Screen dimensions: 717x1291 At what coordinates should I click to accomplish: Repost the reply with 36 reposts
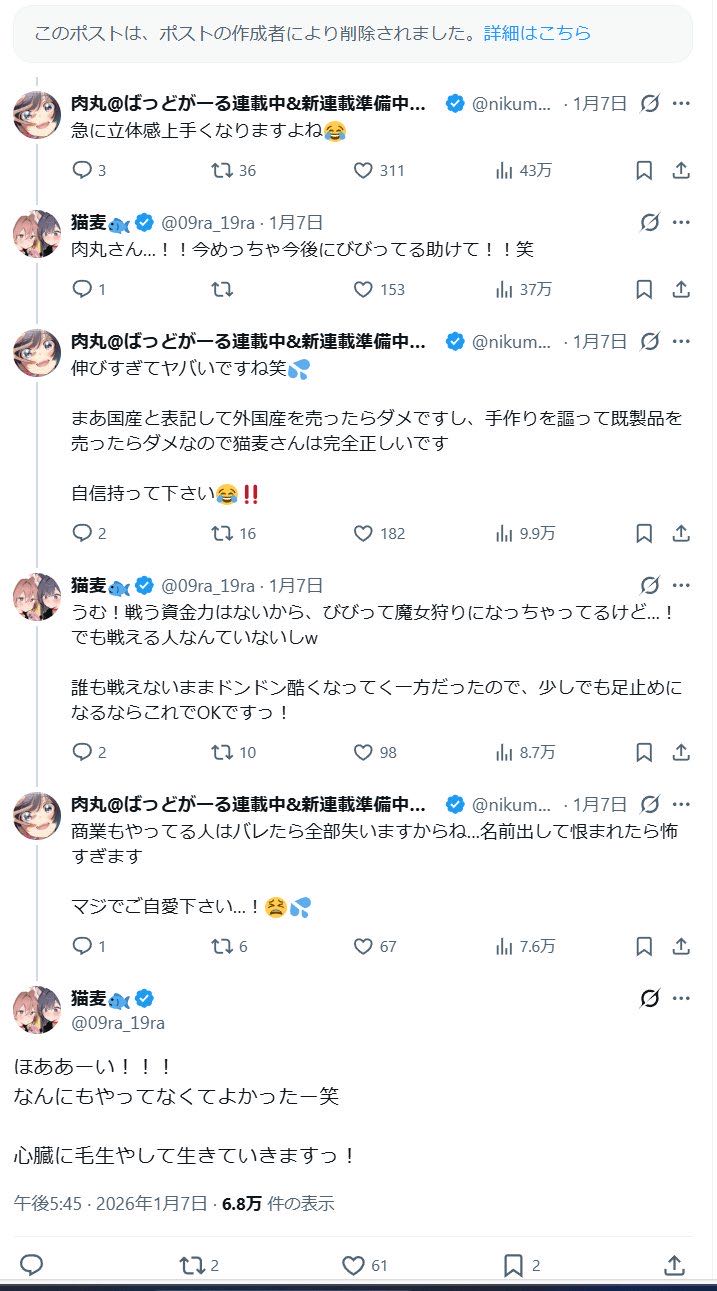(222, 170)
